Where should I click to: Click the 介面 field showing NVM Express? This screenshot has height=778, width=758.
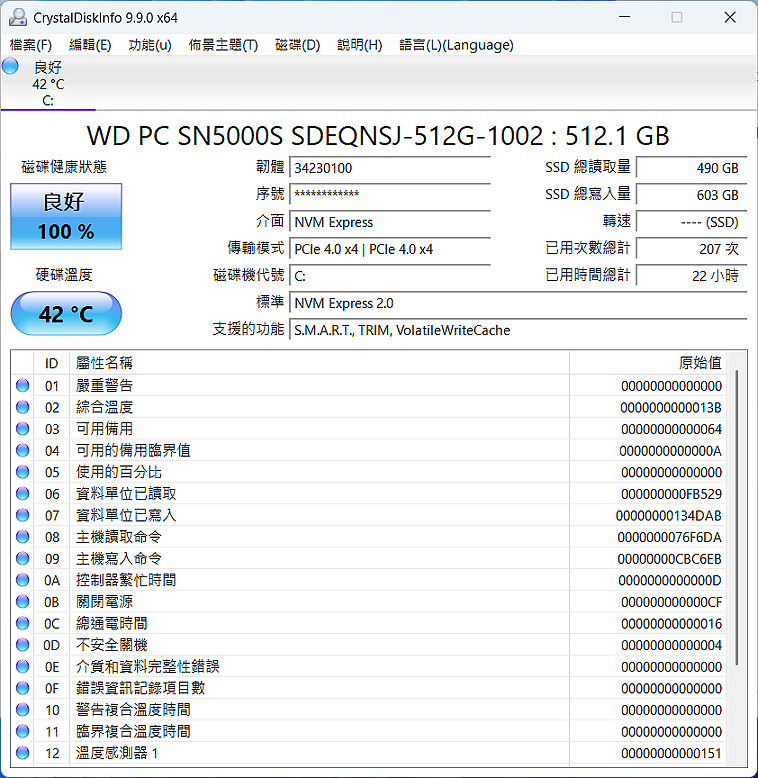coord(390,222)
